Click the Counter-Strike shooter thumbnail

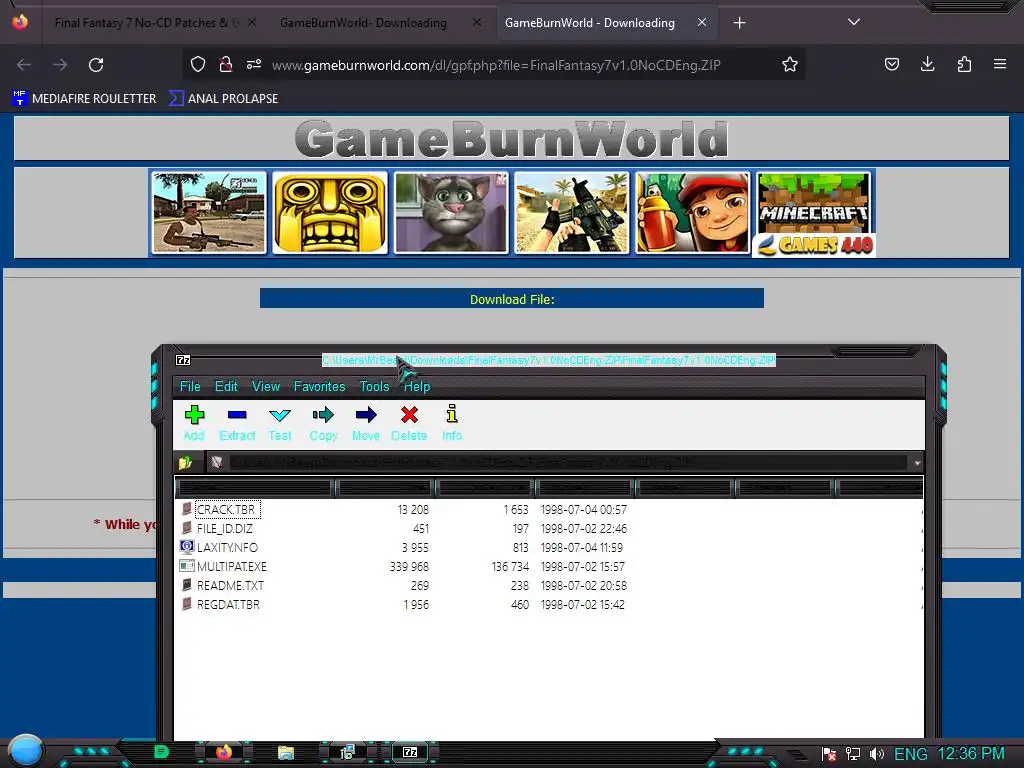tap(572, 212)
